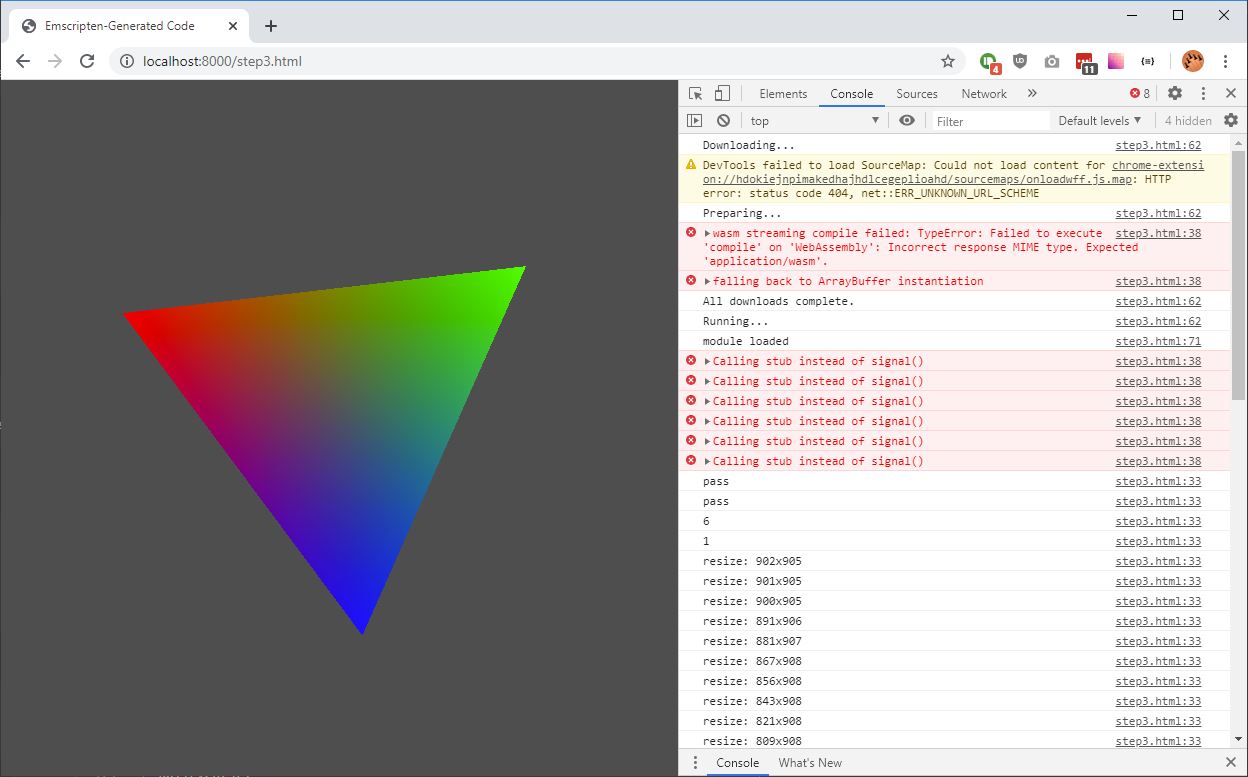Select the 'Preparing...' log line
Viewport: 1248px width, 777px height.
[954, 213]
